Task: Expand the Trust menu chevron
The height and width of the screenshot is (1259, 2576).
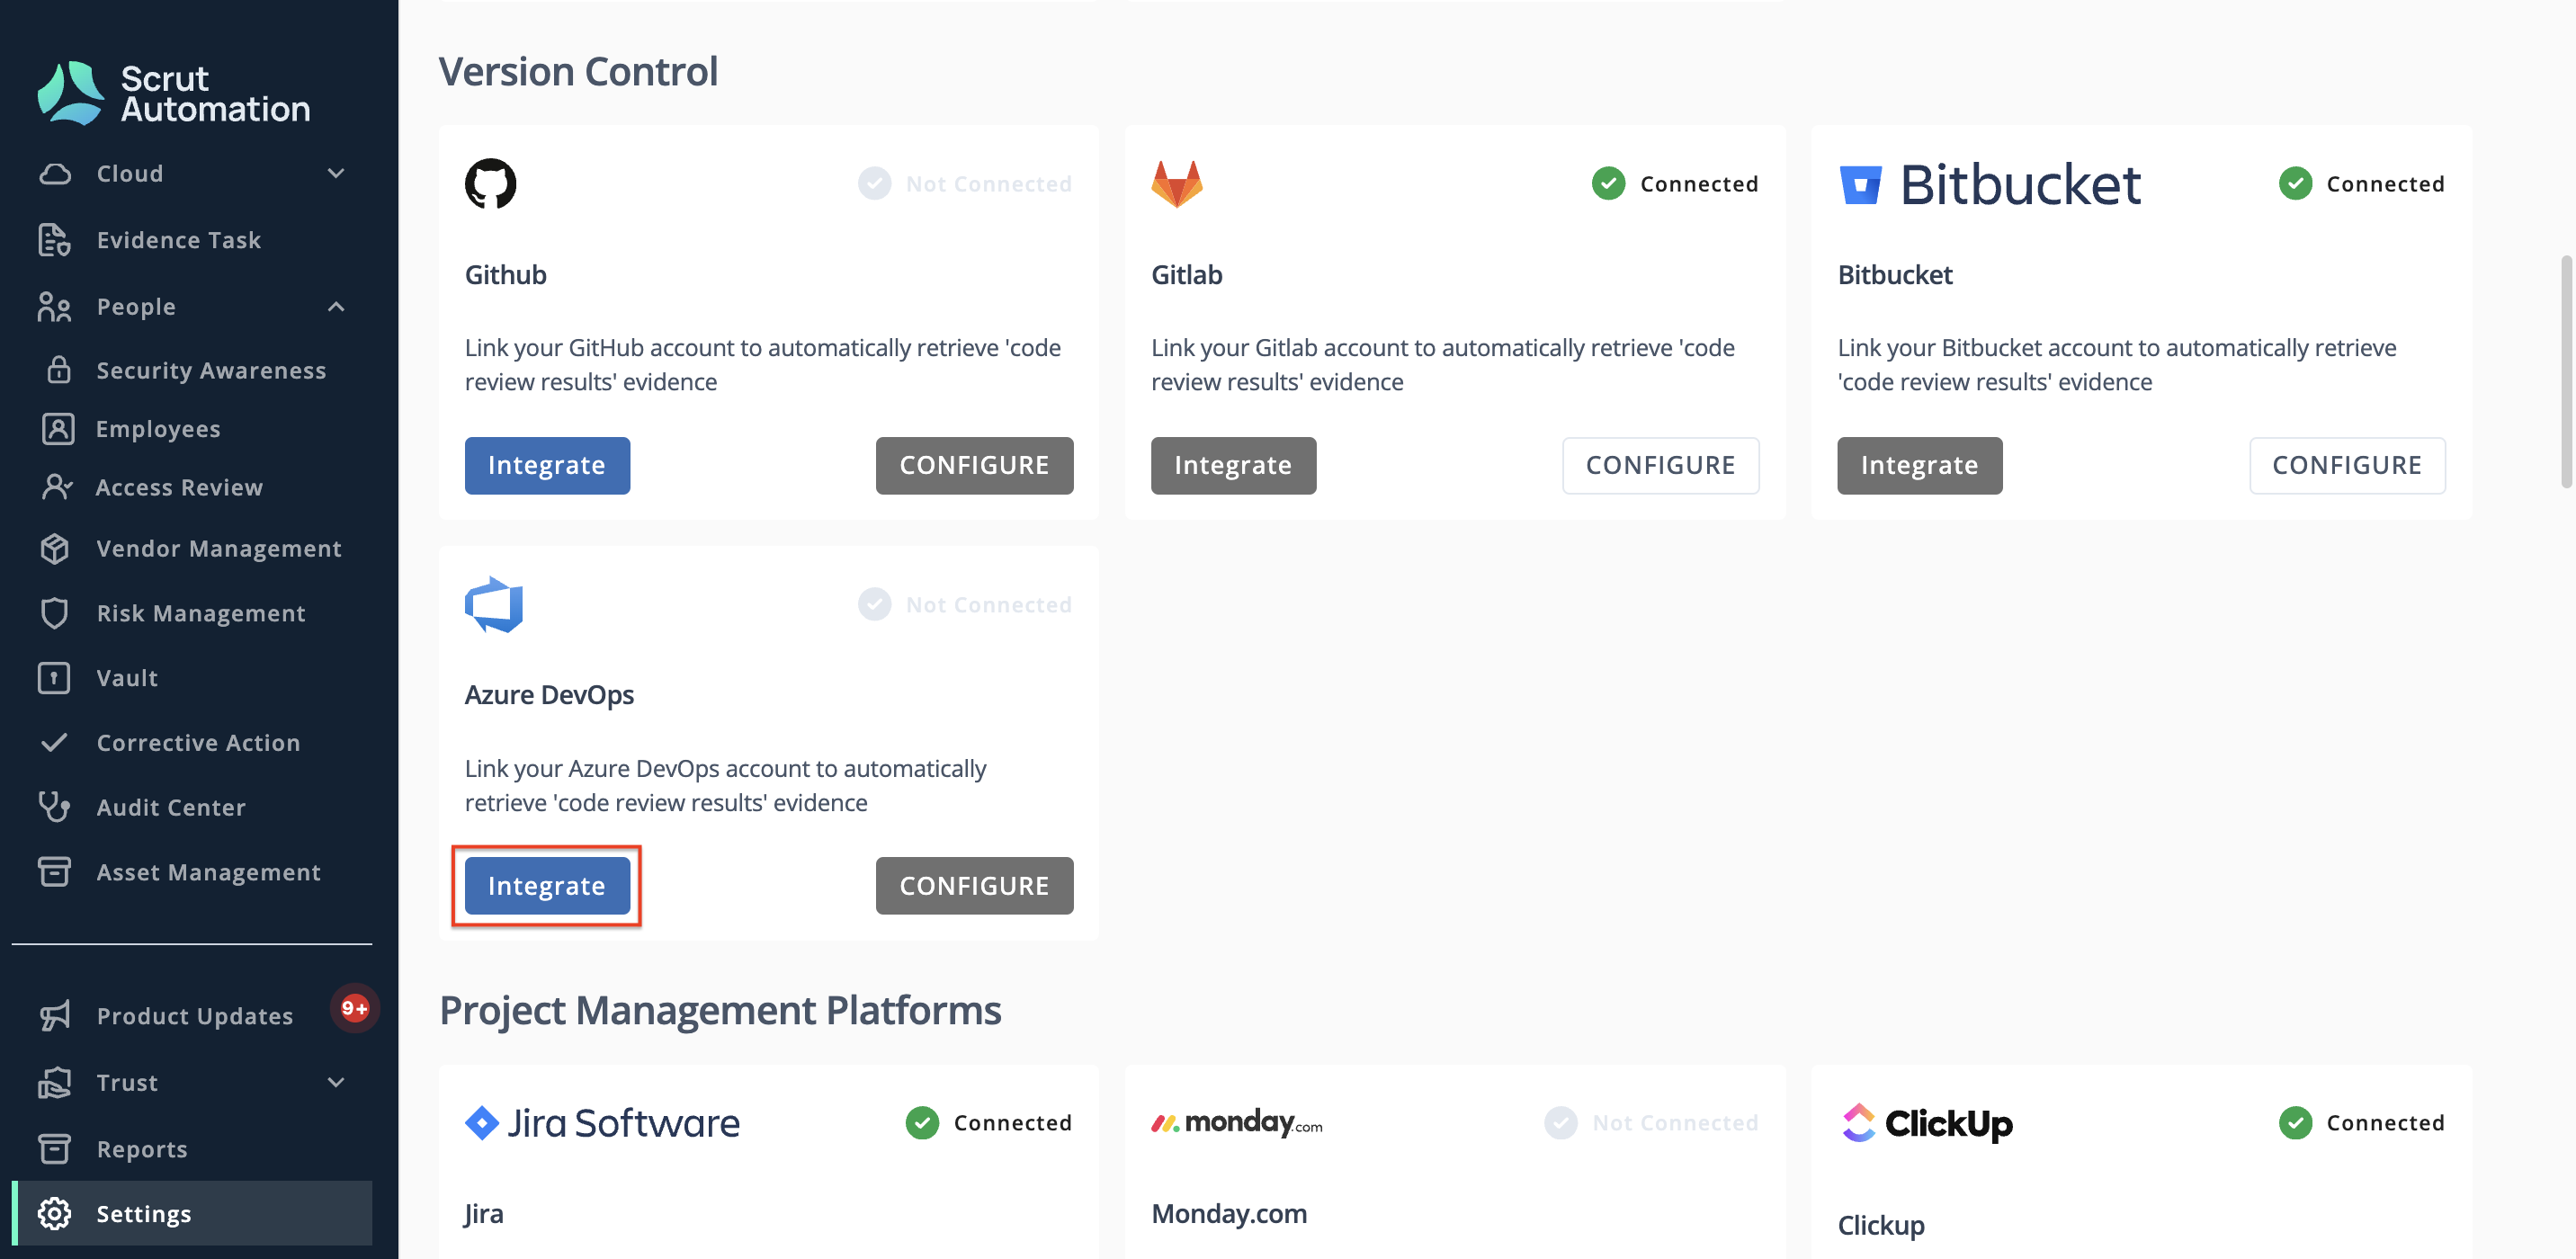Action: 337,1082
